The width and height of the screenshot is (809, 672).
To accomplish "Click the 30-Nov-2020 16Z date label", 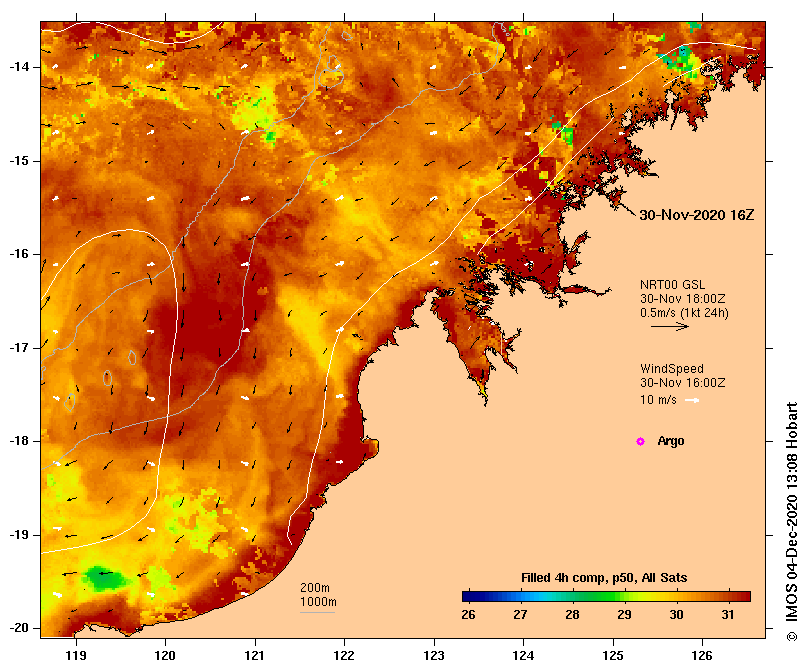I will [x=697, y=215].
